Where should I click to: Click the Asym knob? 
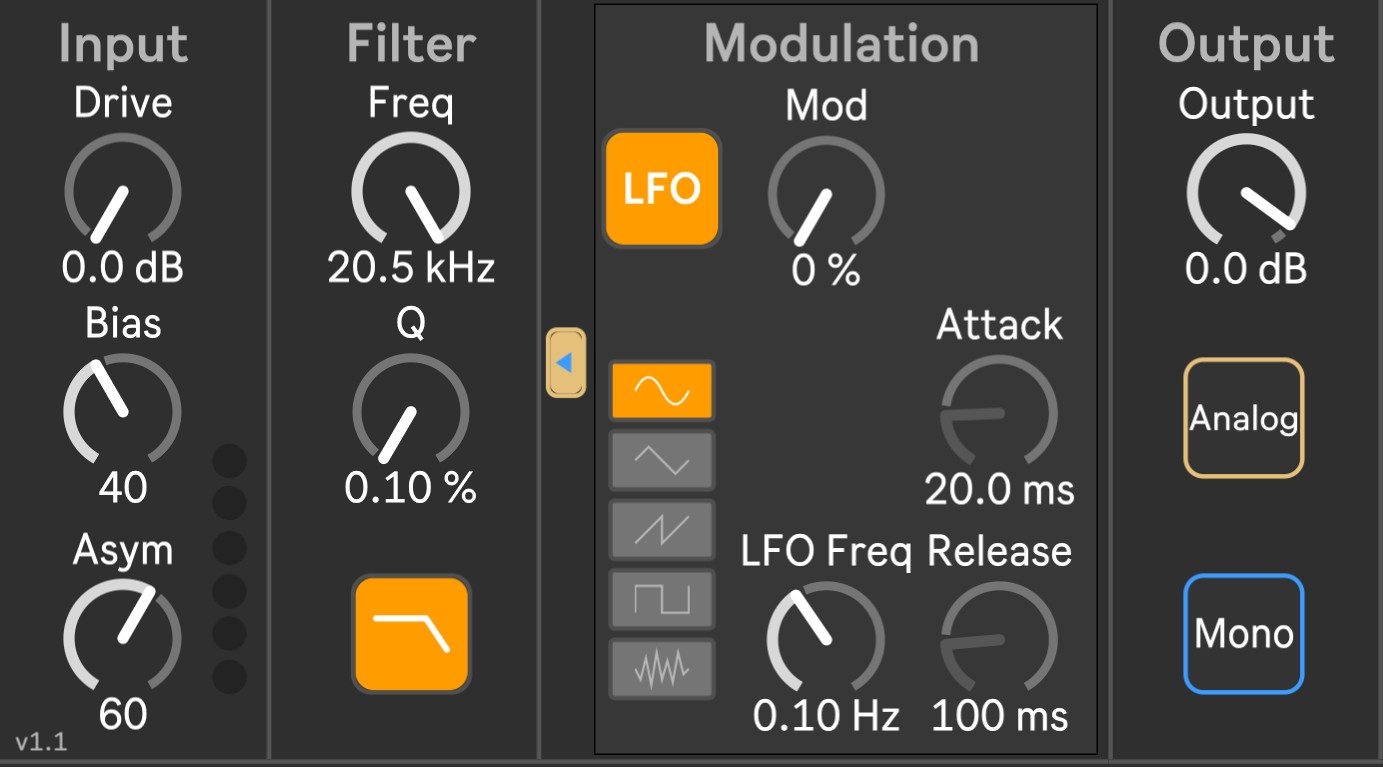123,637
